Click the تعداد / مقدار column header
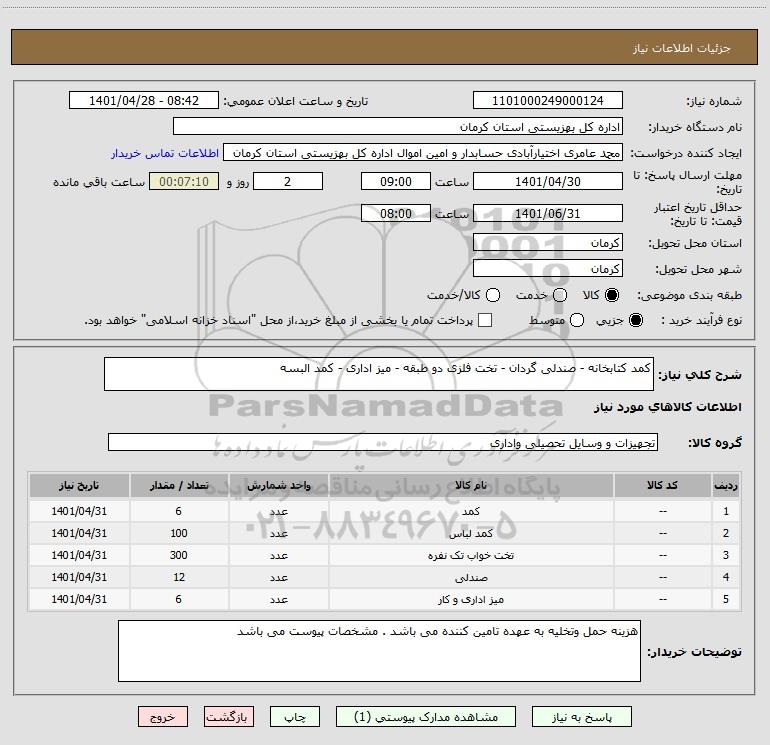The height and width of the screenshot is (745, 770). point(179,485)
